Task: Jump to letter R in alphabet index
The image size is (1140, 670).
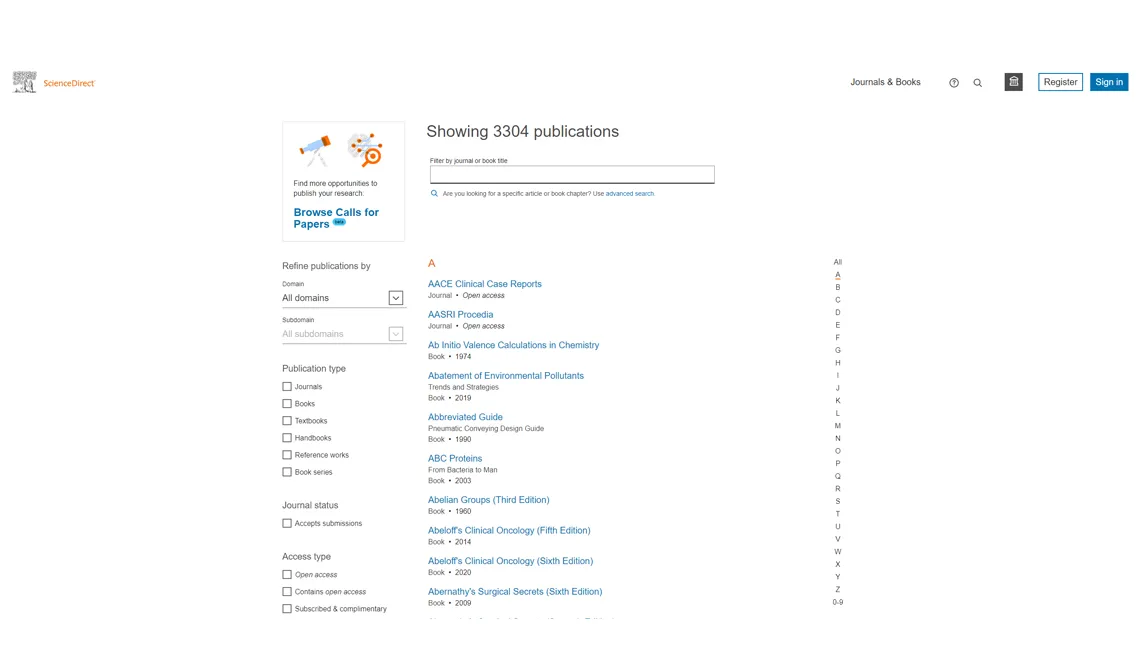Action: pos(838,489)
